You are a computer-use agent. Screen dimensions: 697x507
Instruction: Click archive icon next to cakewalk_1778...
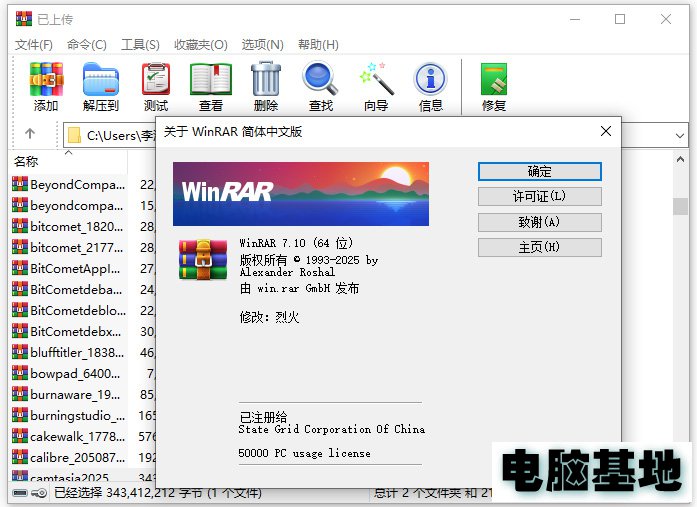click(20, 436)
